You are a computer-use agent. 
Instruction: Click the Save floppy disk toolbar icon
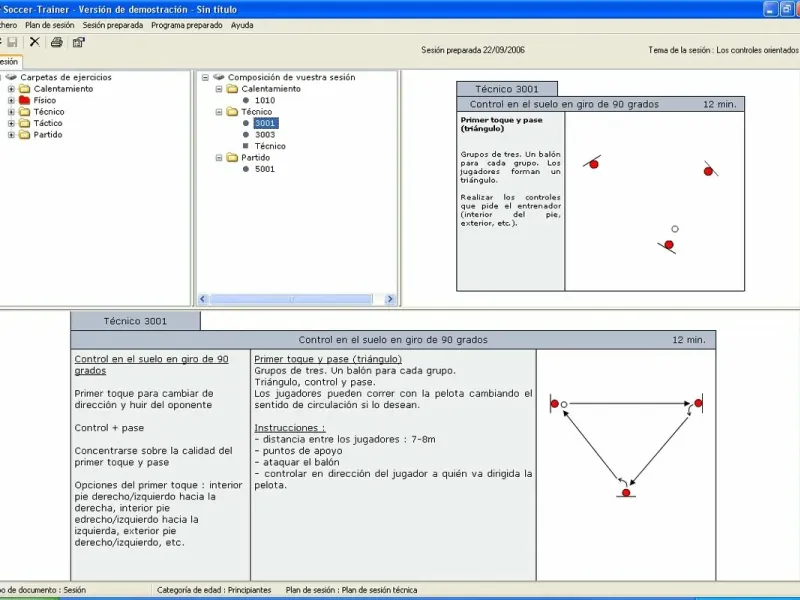12,42
